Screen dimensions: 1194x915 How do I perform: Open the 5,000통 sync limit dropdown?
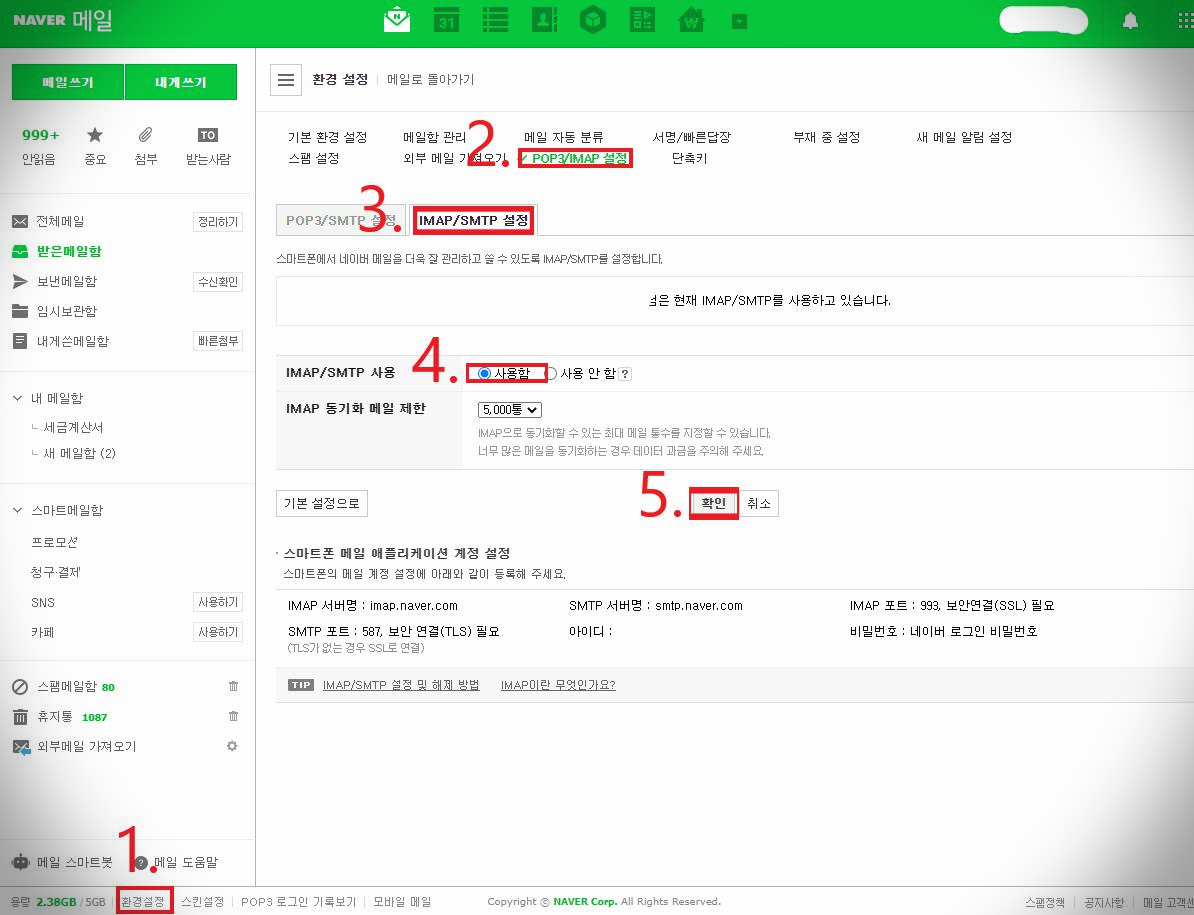(509, 410)
